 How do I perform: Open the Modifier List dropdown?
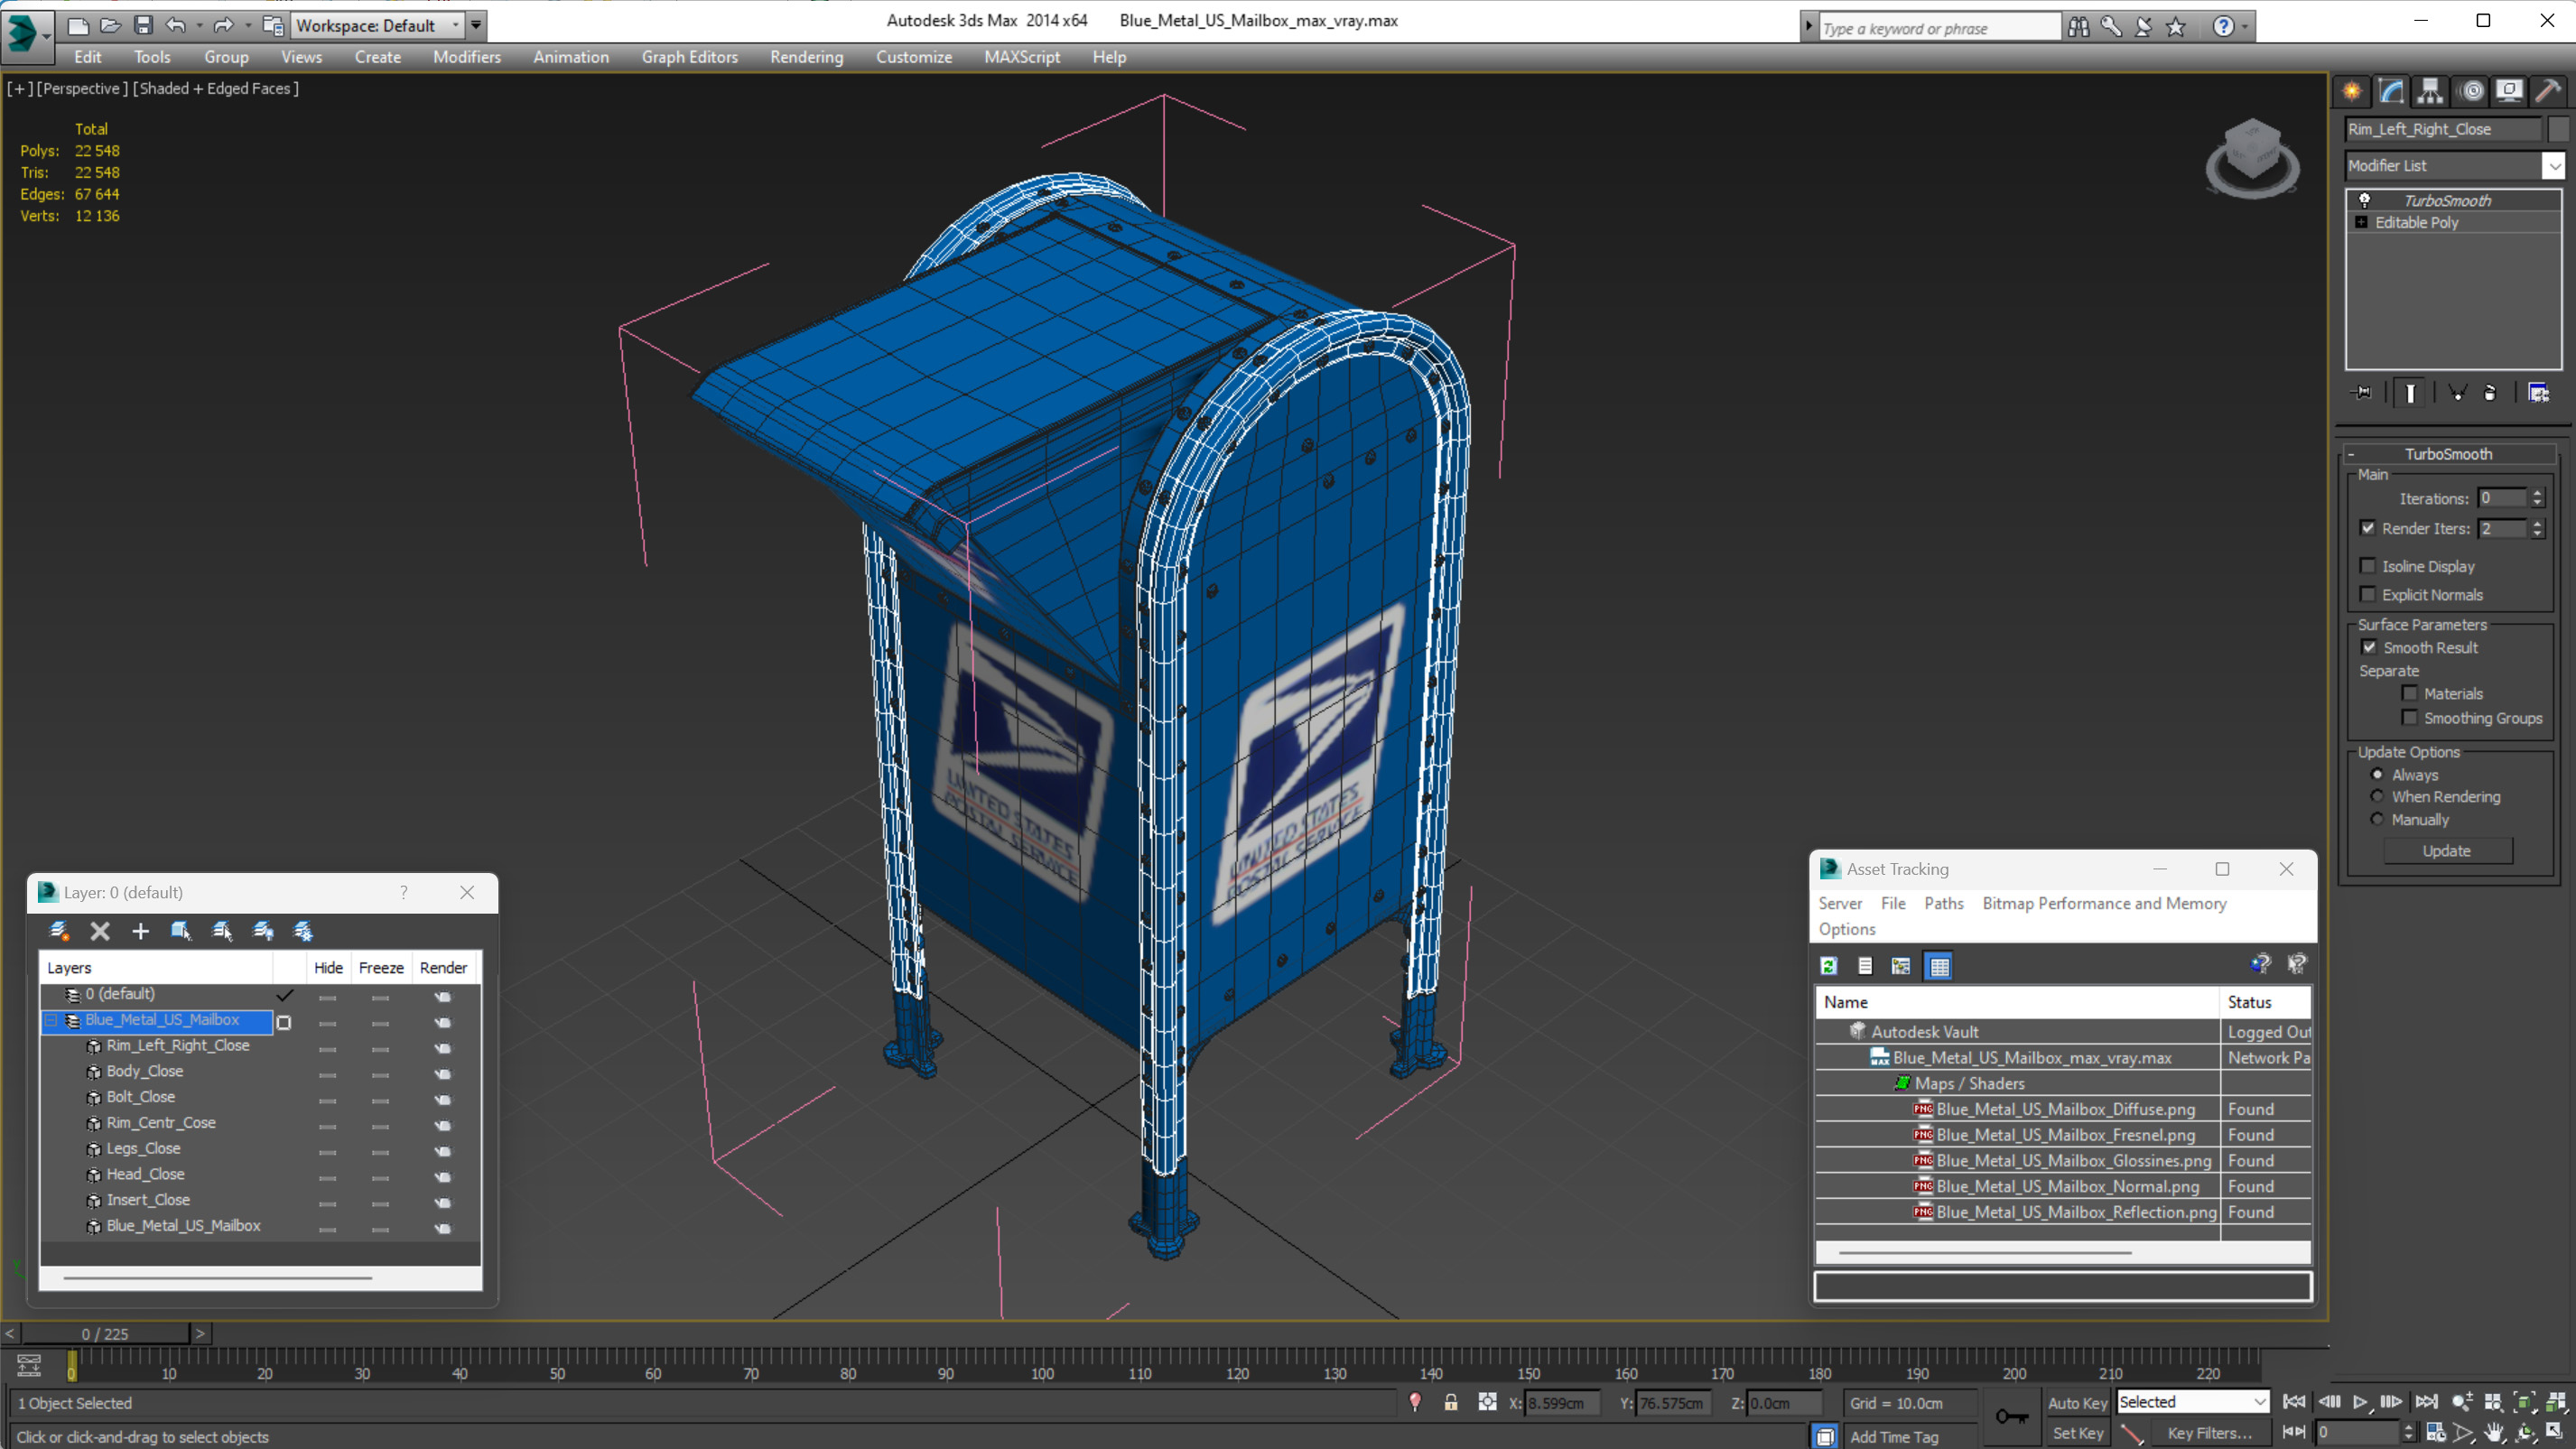(x=2554, y=165)
